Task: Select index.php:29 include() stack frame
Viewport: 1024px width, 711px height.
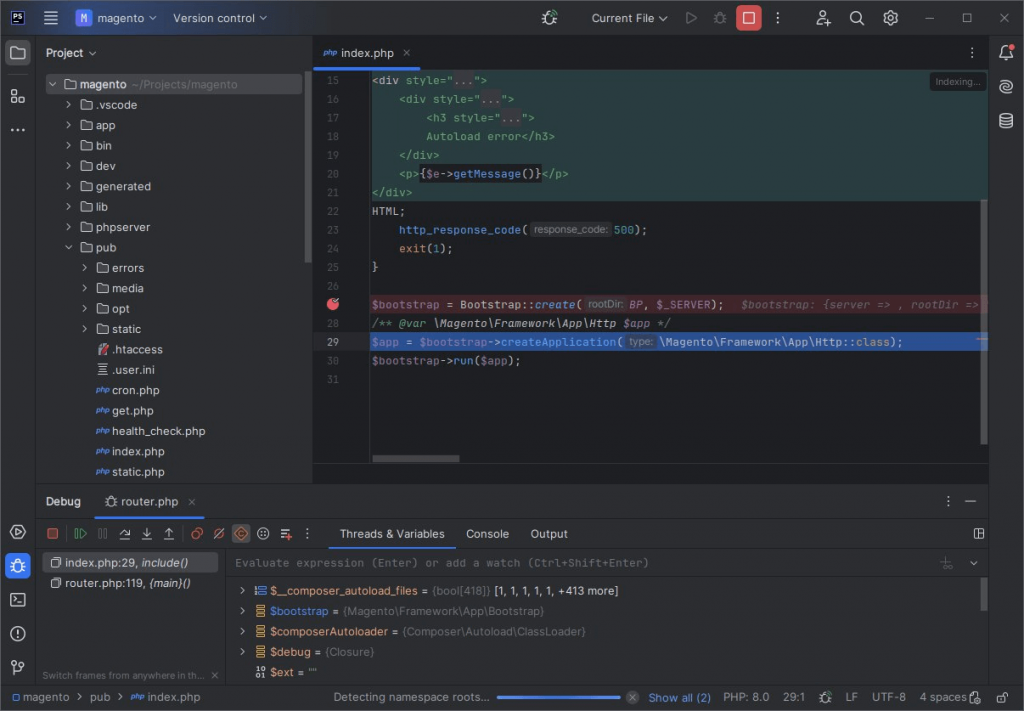Action: coord(131,562)
